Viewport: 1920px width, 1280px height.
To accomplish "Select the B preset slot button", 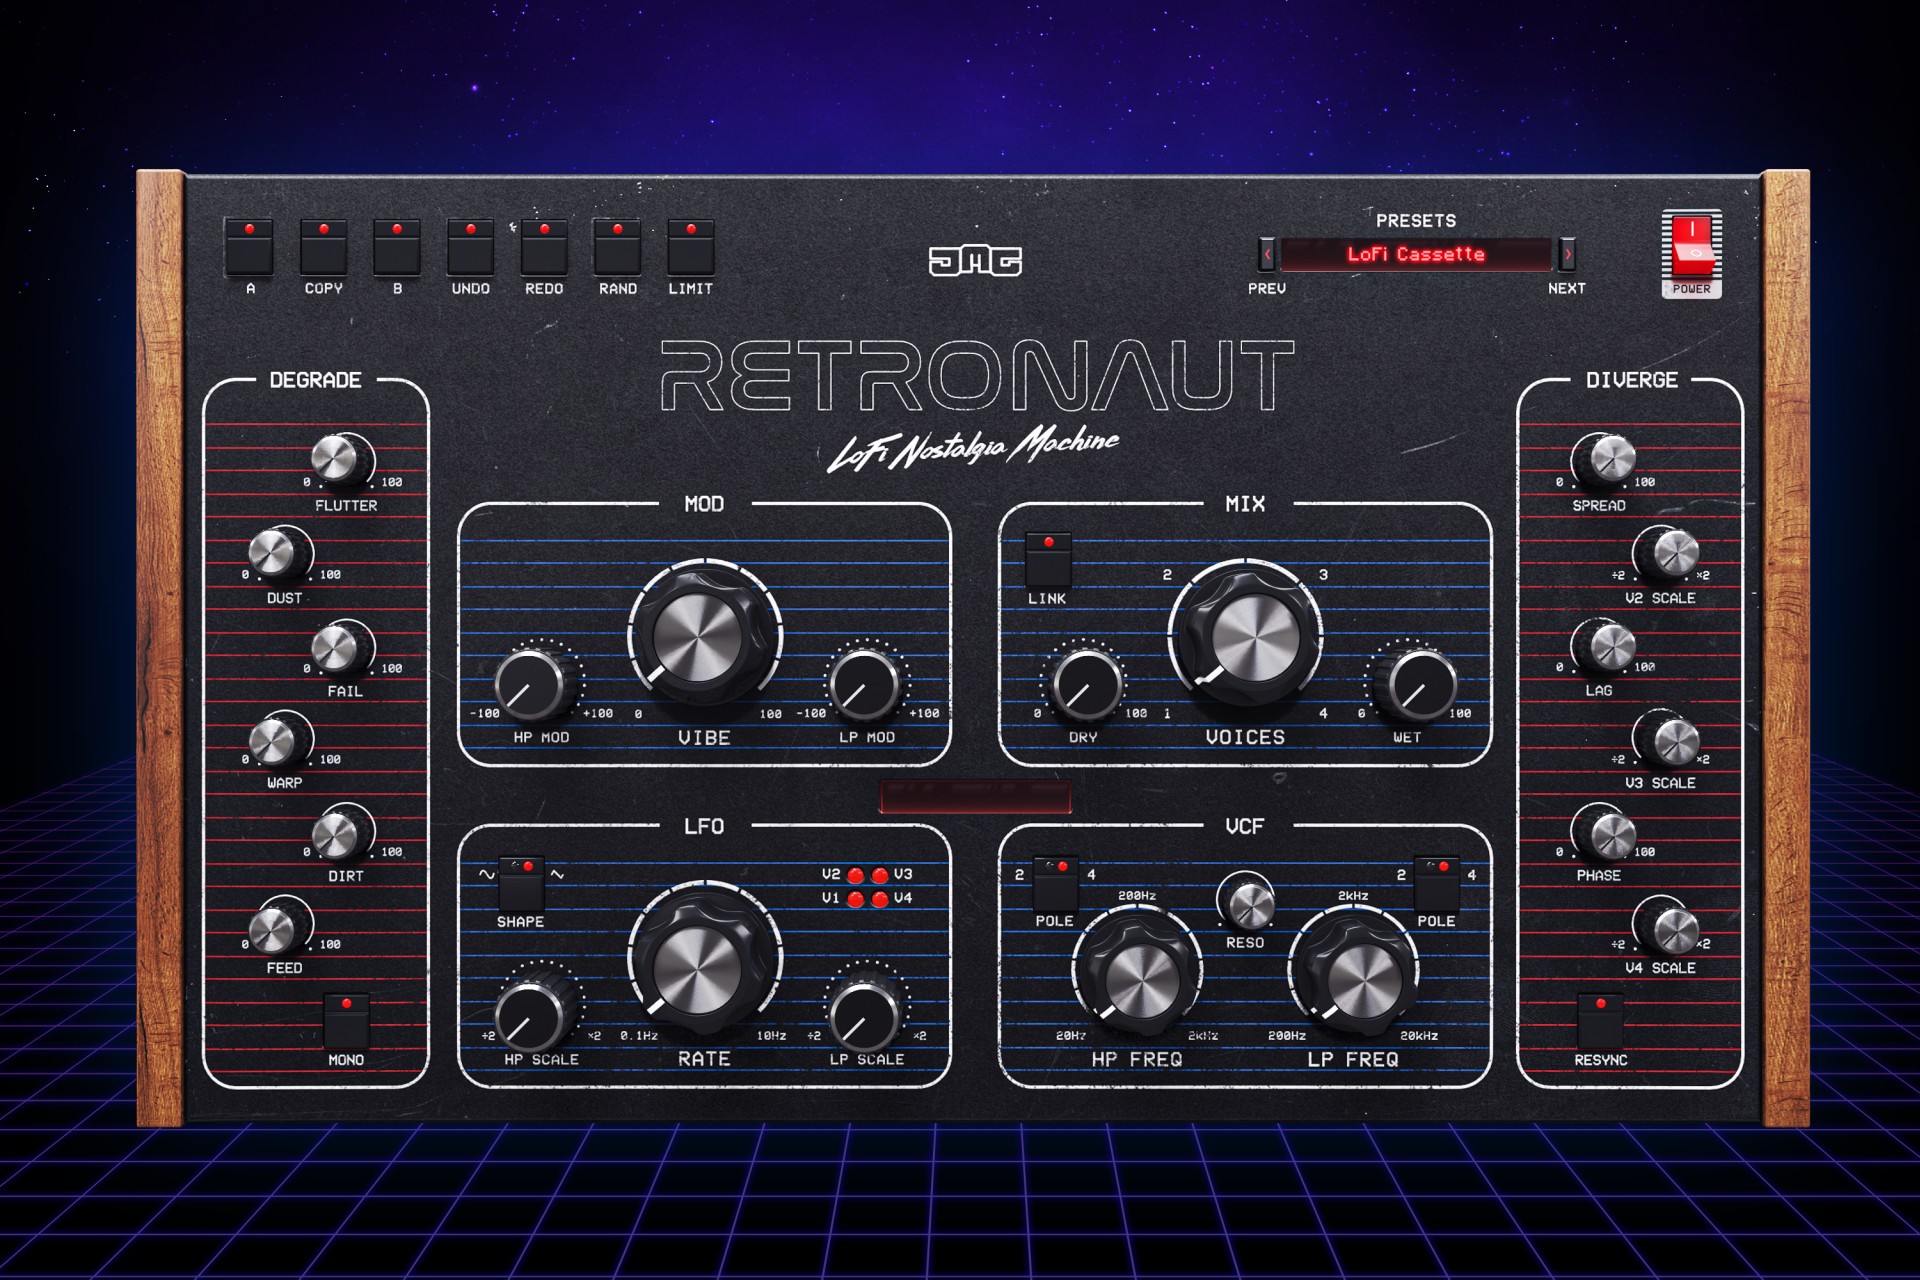I will 397,247.
